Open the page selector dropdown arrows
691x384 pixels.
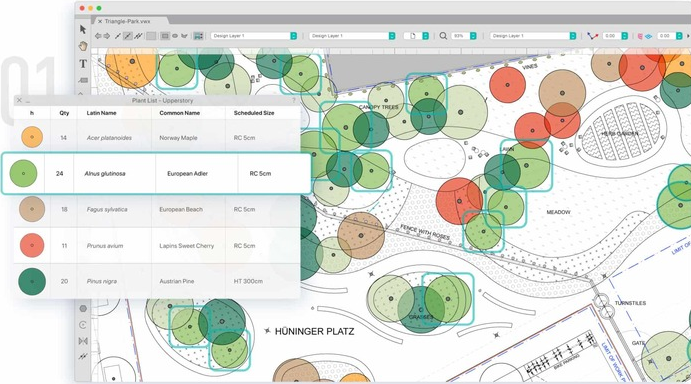[426, 36]
